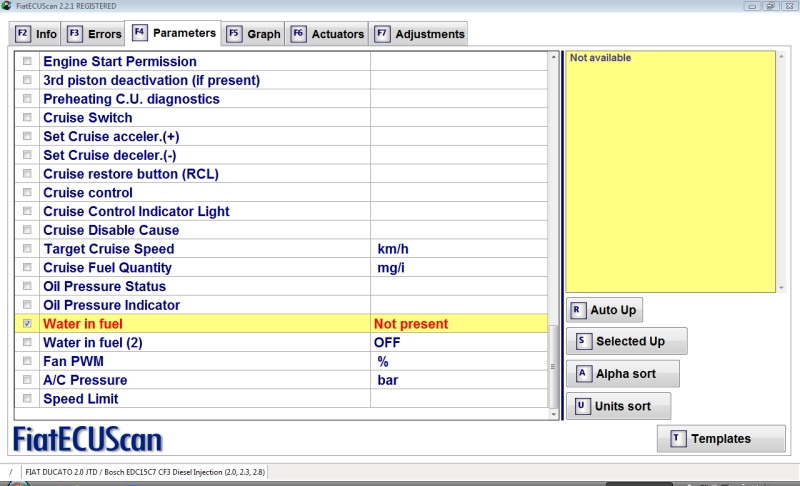Select the Parameters tab
This screenshot has width=800, height=486.
coord(173,33)
